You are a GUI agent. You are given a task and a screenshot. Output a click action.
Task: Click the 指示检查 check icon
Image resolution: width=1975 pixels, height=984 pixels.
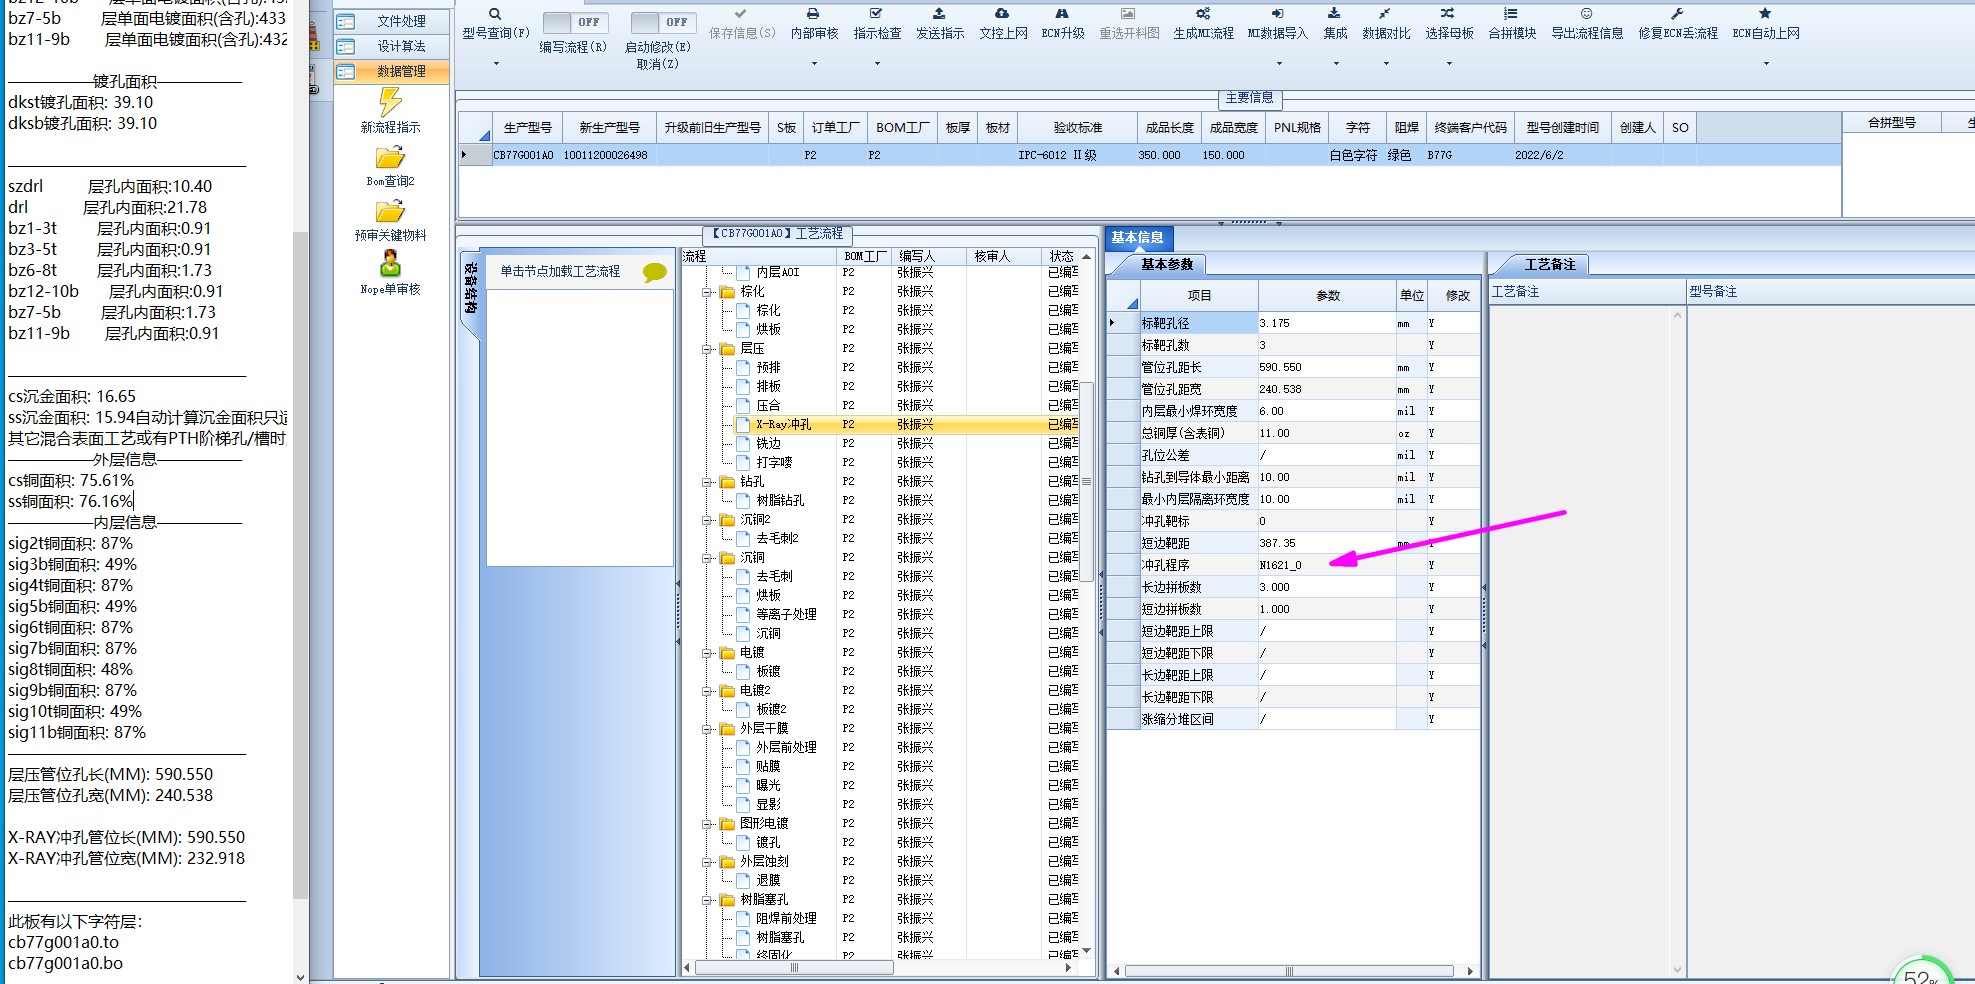tap(876, 14)
